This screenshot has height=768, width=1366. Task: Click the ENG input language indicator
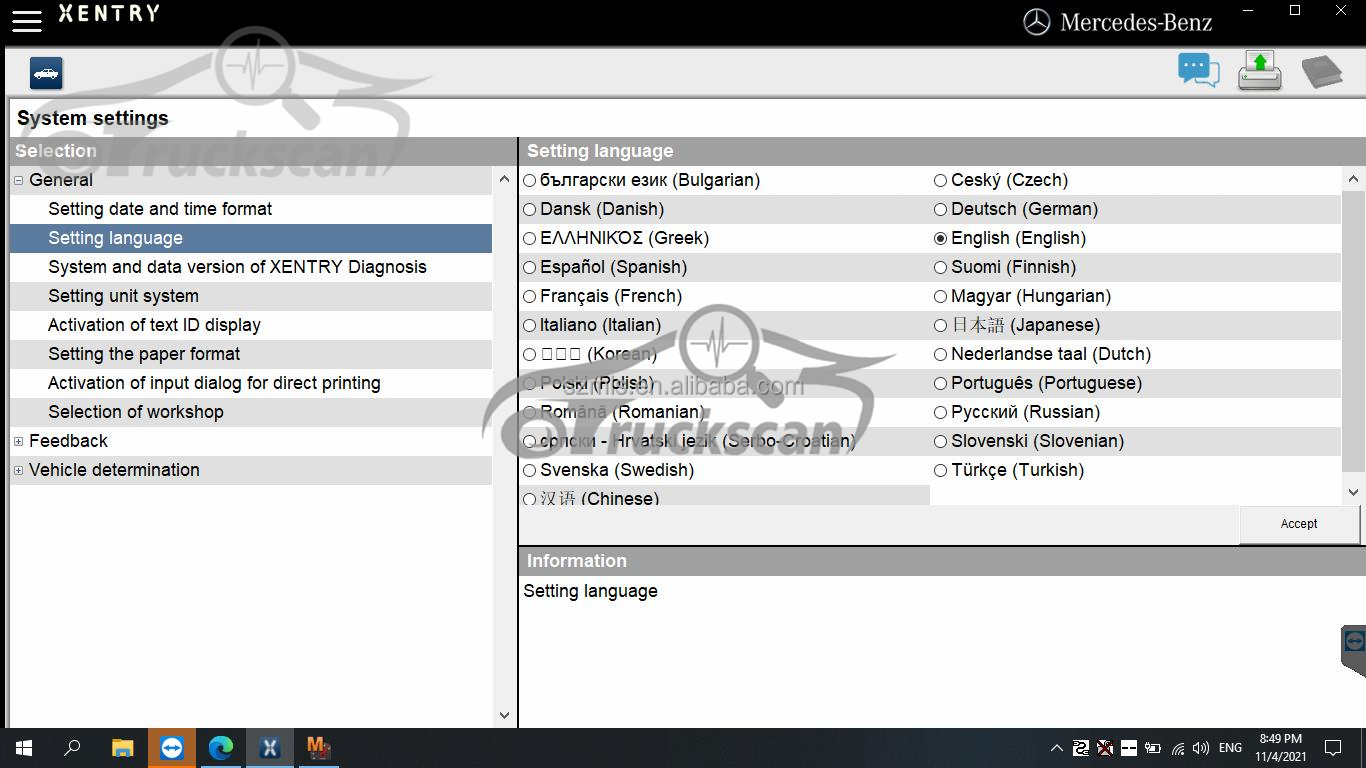coord(1231,748)
